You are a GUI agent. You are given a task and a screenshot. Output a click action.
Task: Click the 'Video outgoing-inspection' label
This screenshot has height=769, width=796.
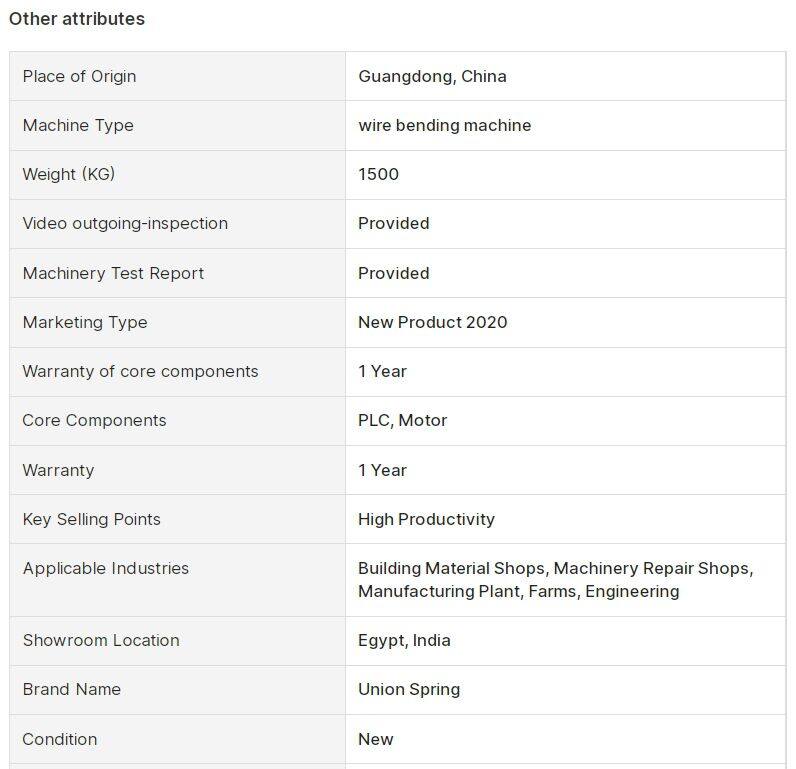[125, 223]
